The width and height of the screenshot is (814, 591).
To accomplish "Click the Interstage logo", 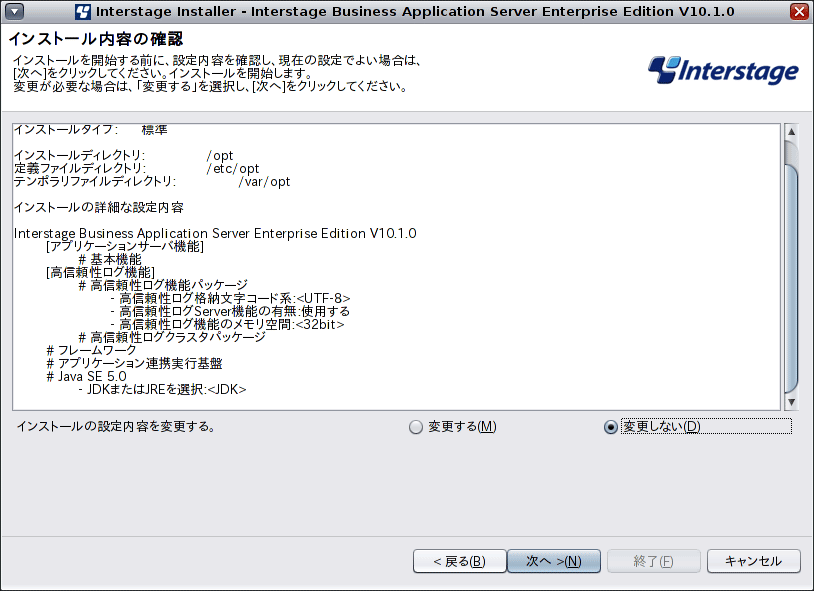I will (723, 71).
